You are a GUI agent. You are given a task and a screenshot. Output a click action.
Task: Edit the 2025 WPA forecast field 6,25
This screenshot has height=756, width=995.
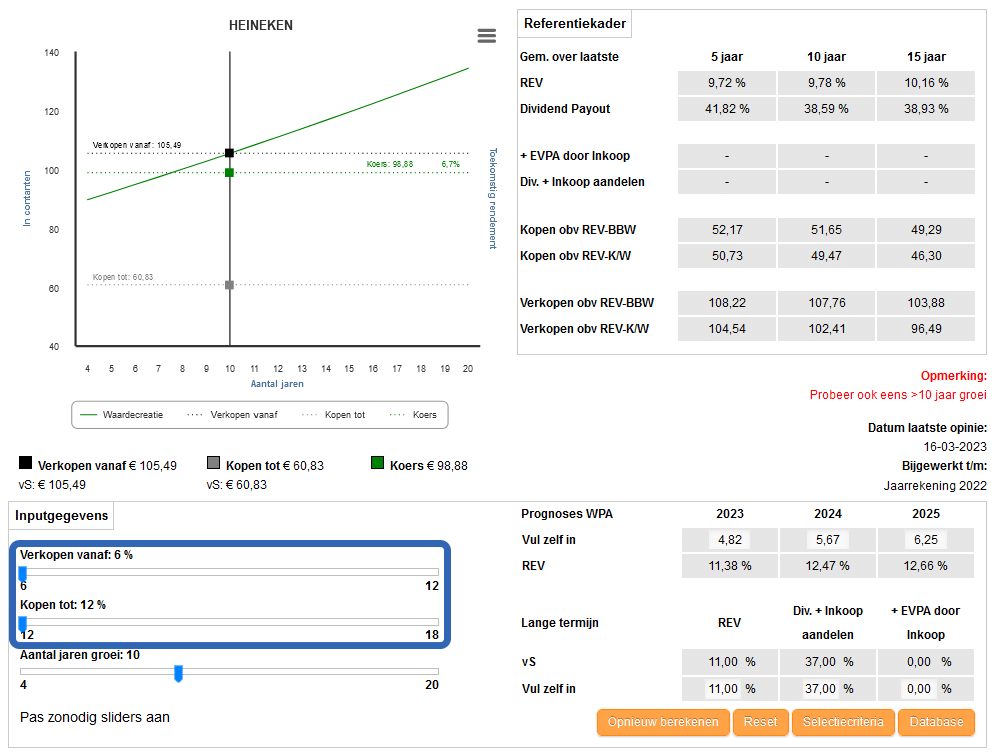tap(926, 540)
